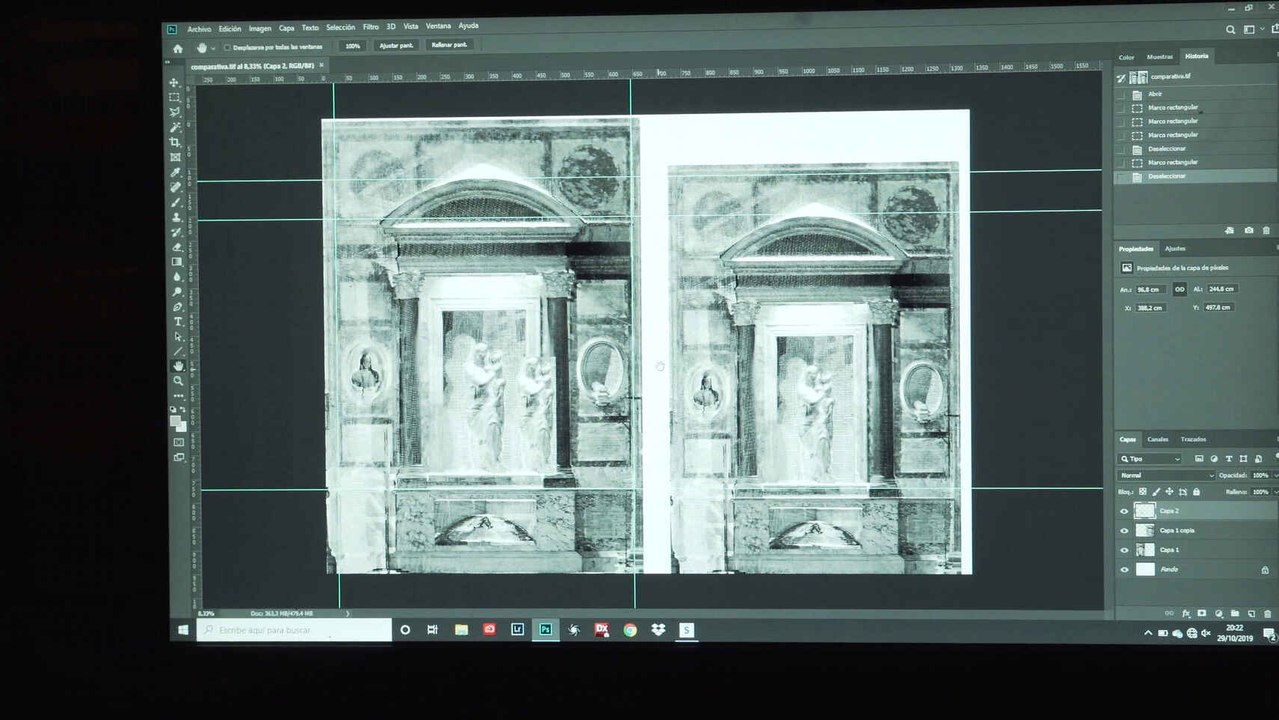The width and height of the screenshot is (1279, 720).
Task: Click the Home icon in options bar
Action: pyautogui.click(x=178, y=47)
